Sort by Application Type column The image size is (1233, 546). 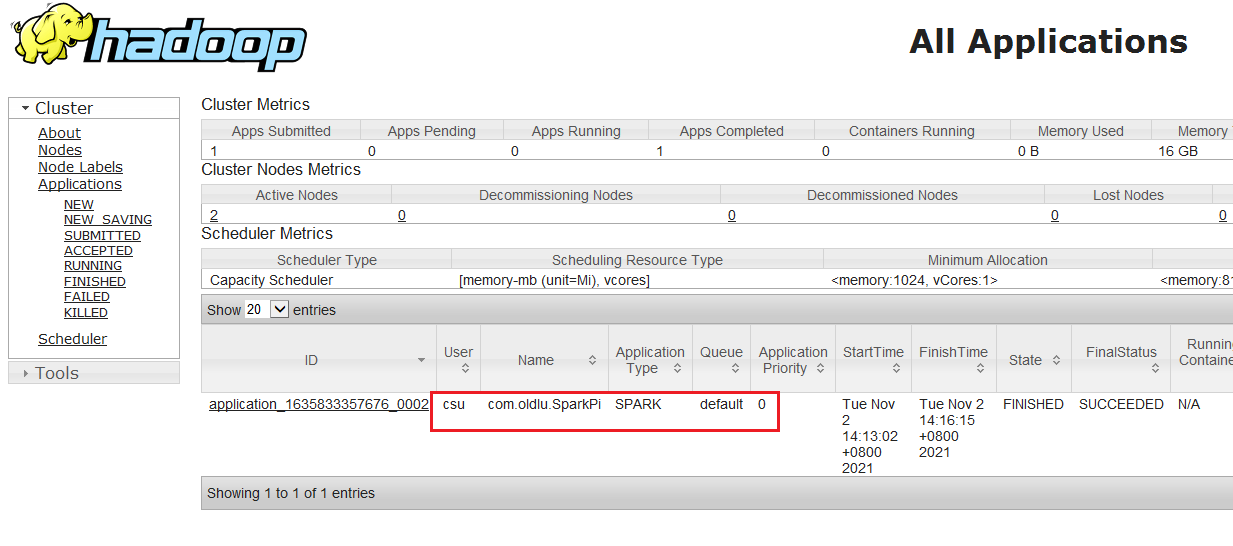(x=650, y=359)
